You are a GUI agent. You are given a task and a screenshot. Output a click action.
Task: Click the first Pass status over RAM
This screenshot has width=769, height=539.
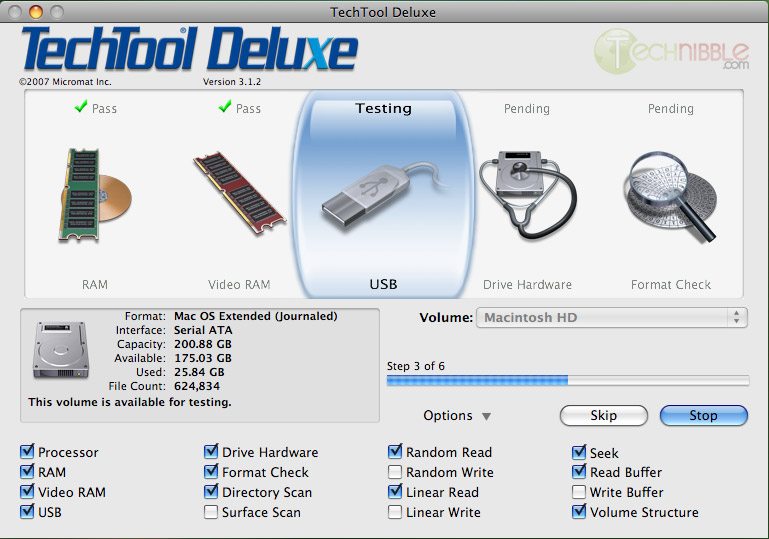pos(104,108)
